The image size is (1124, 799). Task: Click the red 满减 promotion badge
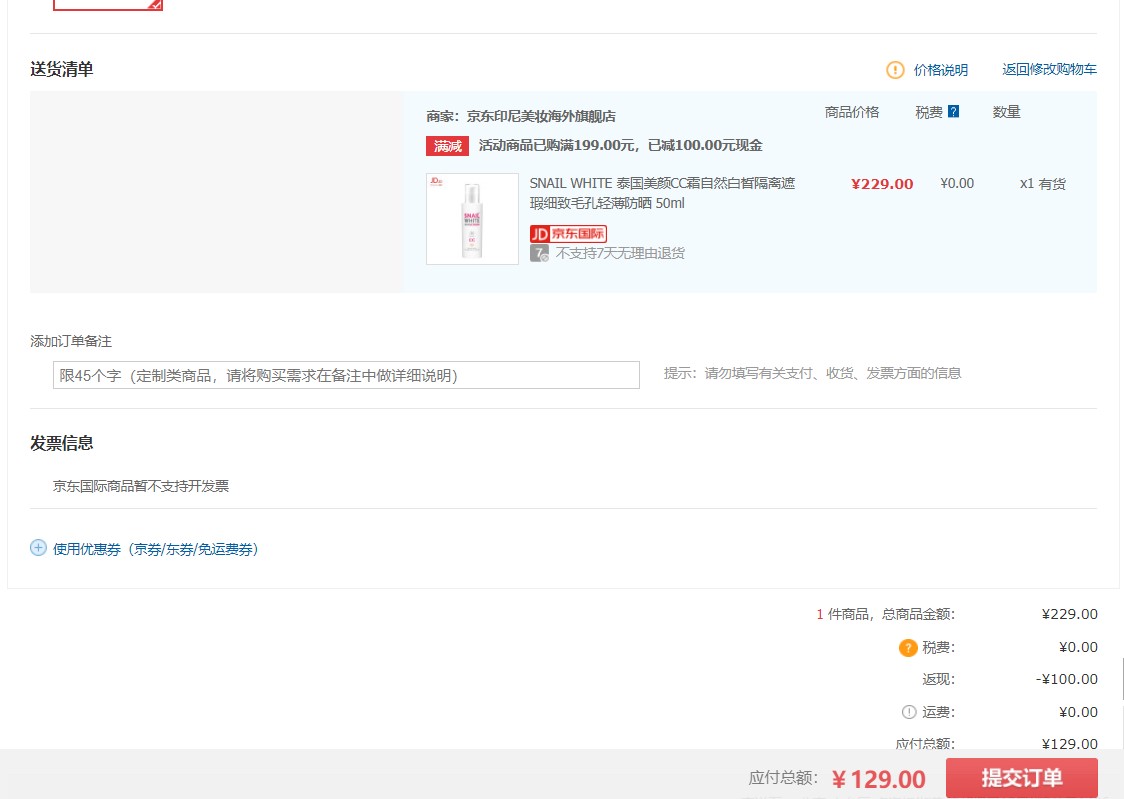tap(447, 146)
